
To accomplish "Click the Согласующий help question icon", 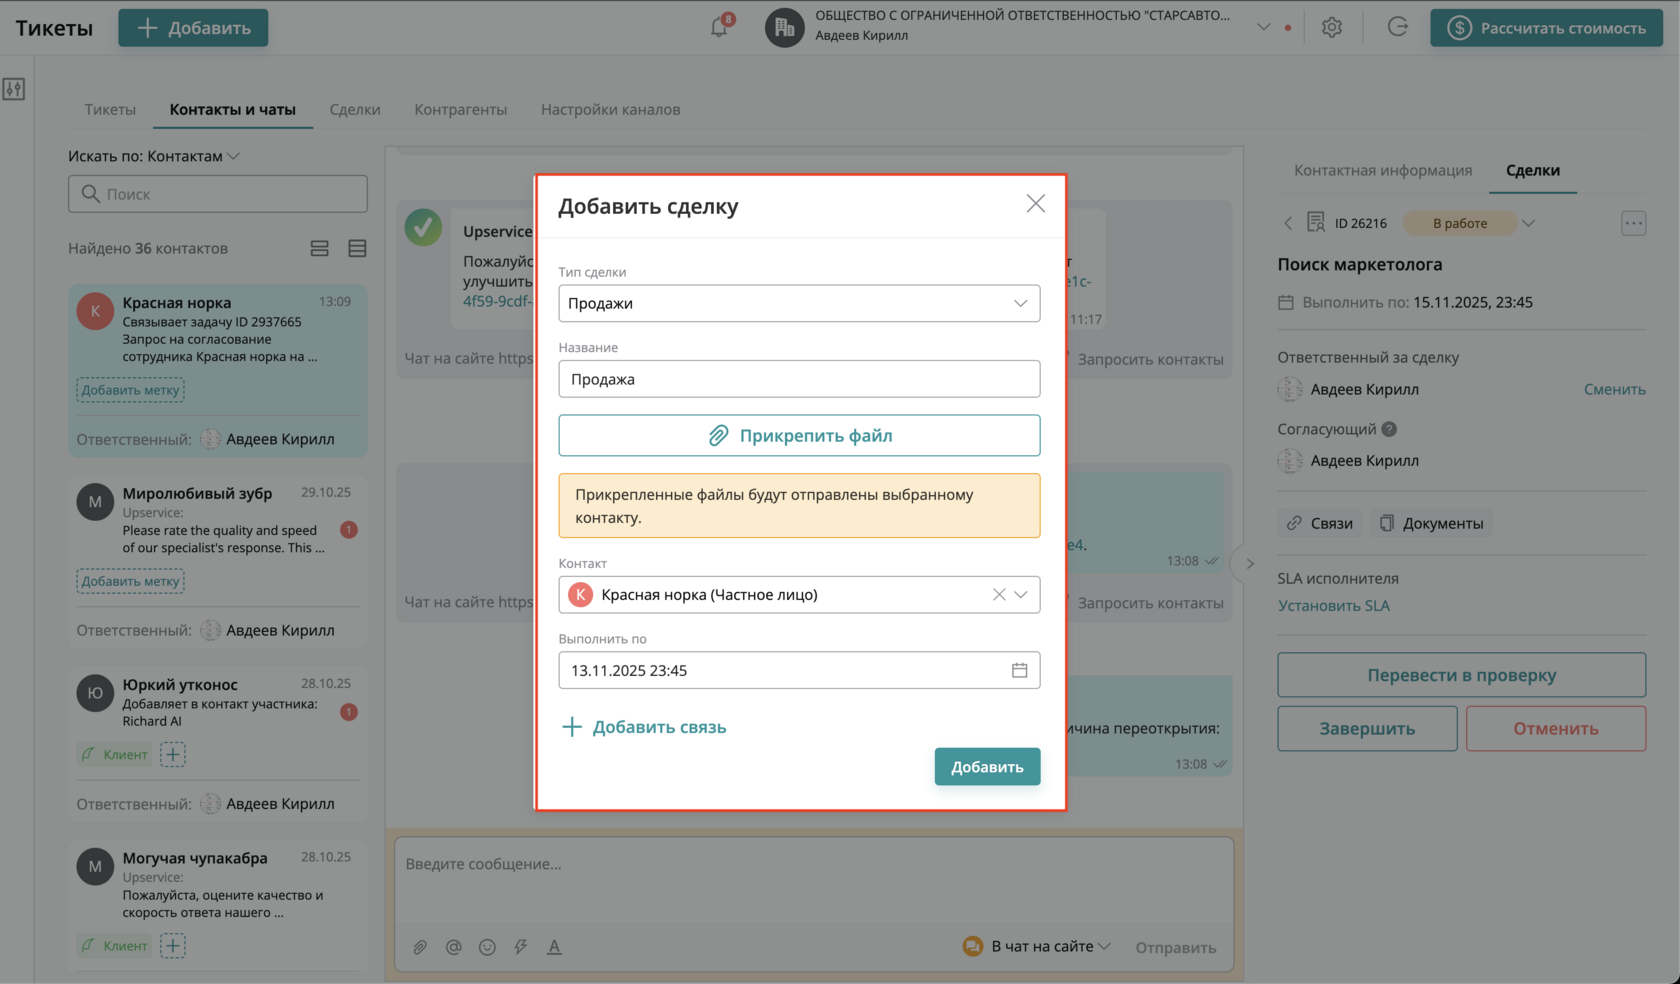I will click(1389, 429).
